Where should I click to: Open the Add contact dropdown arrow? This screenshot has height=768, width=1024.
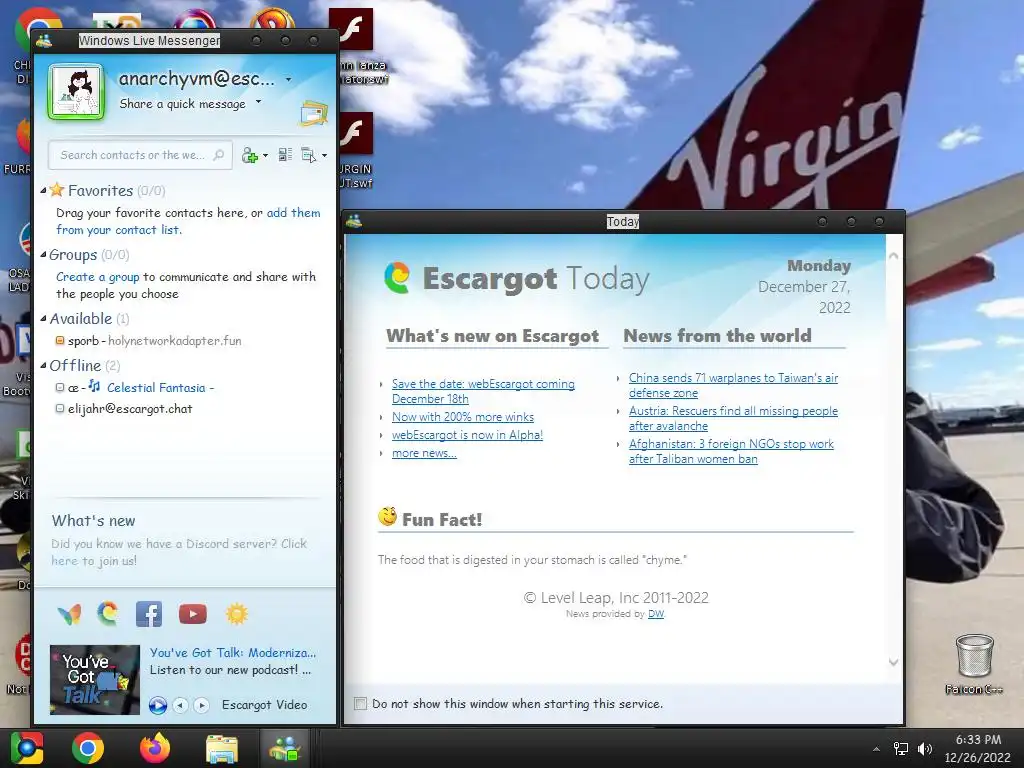(265, 155)
